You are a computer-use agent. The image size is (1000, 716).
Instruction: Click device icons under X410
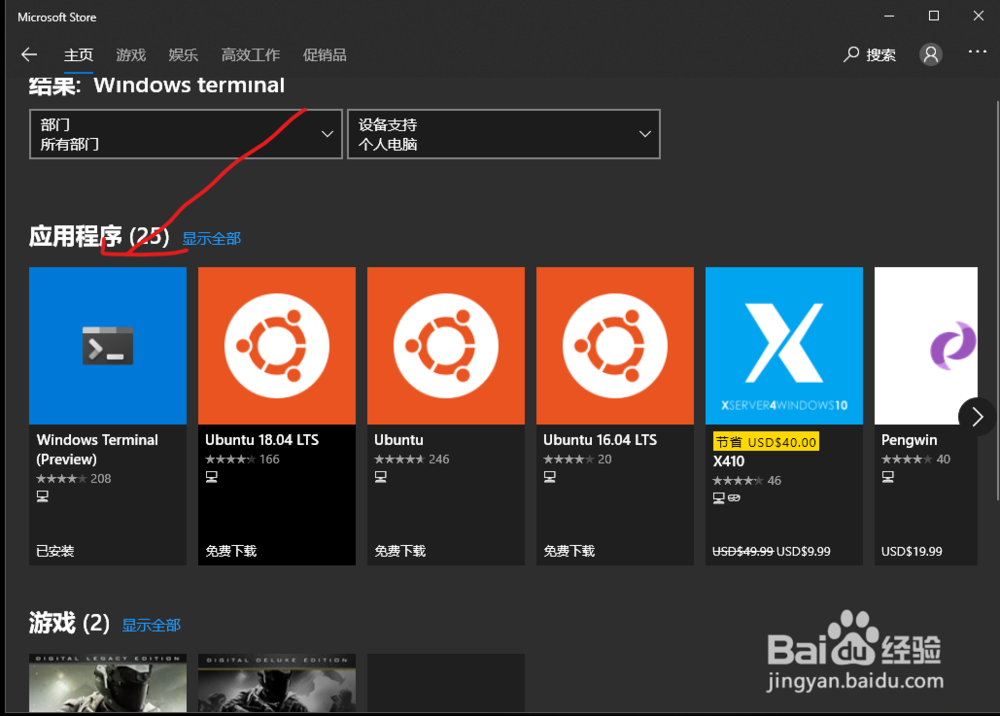(726, 498)
